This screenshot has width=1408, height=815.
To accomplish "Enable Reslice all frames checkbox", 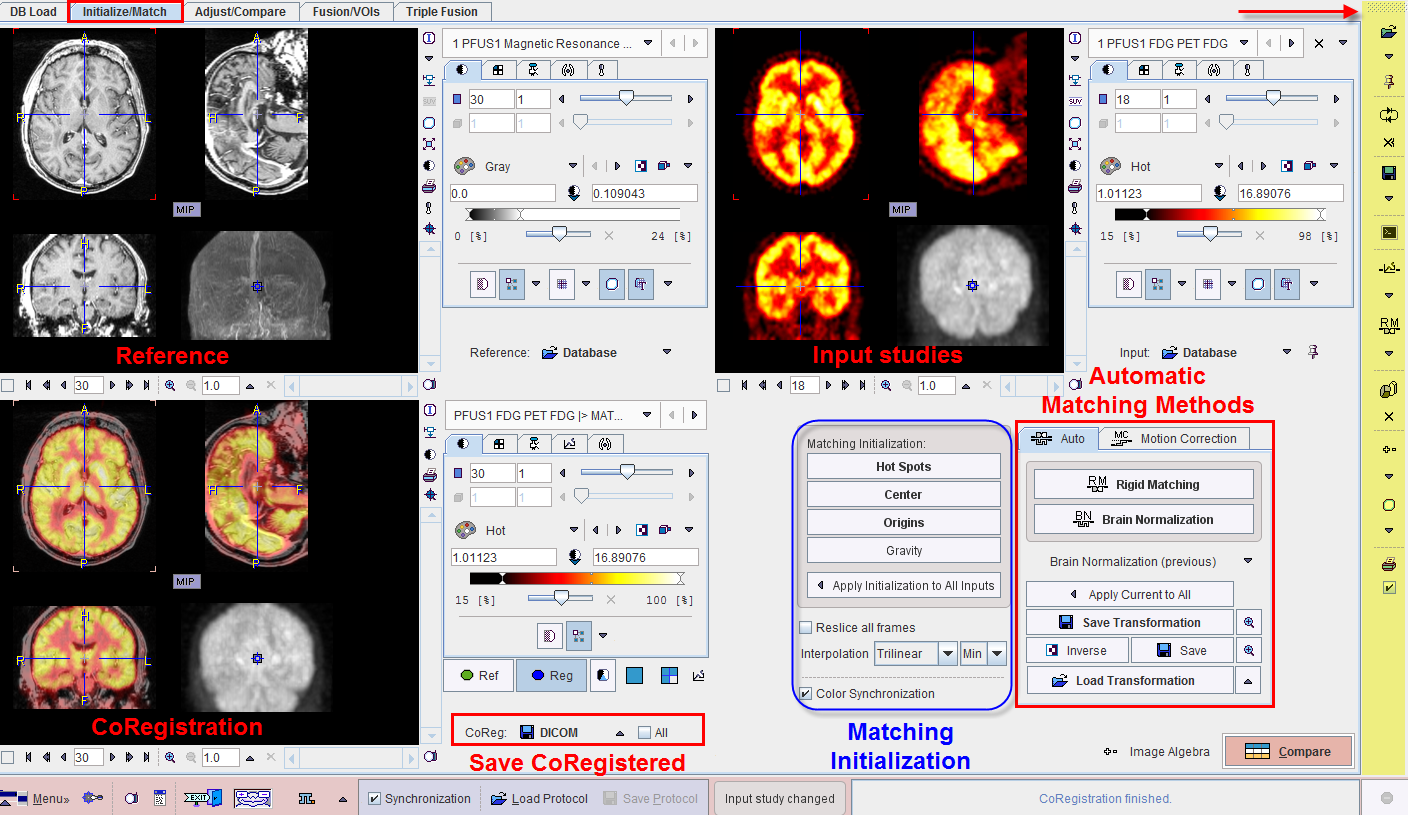I will click(x=806, y=628).
